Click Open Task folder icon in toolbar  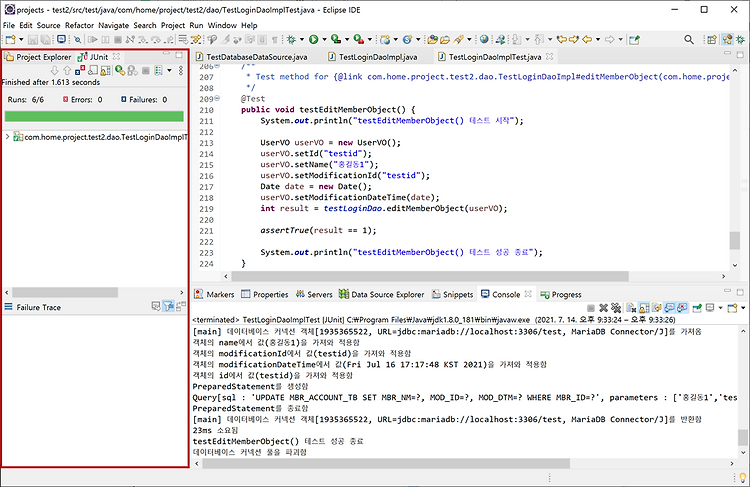445,40
